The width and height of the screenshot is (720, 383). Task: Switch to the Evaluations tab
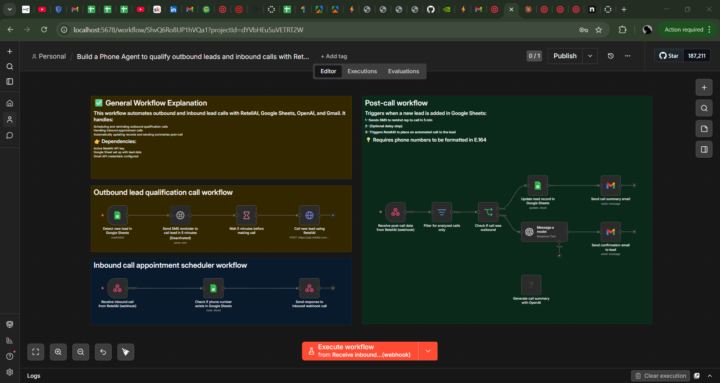pyautogui.click(x=403, y=71)
